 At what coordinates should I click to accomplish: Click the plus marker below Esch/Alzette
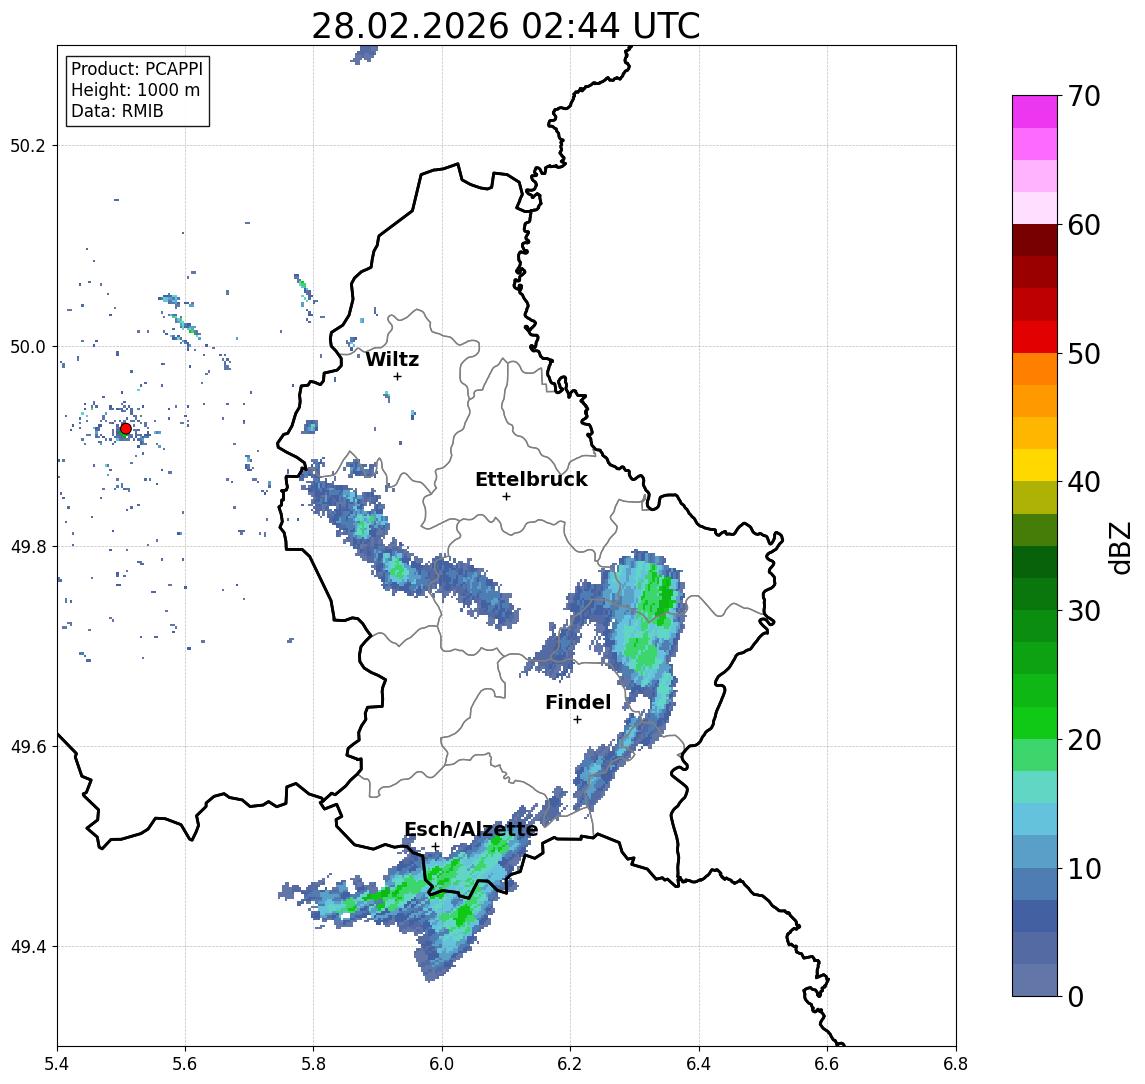(436, 847)
